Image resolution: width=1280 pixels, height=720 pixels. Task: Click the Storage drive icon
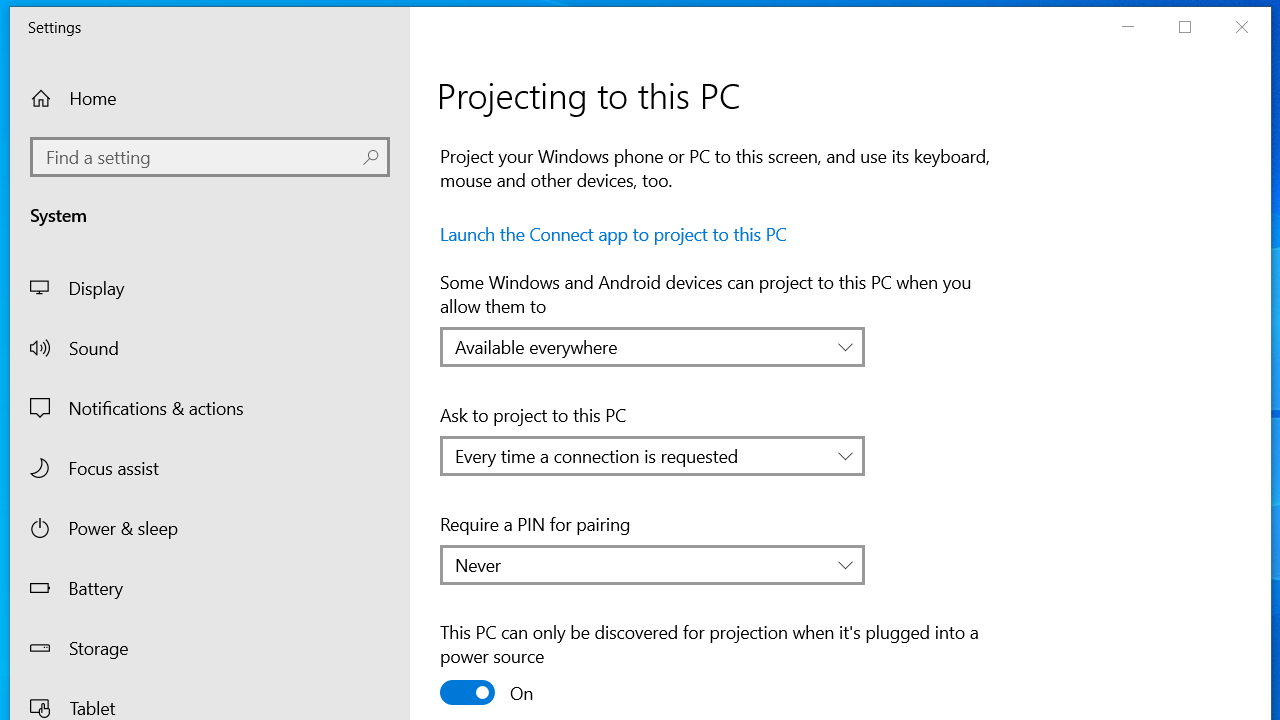click(x=40, y=648)
